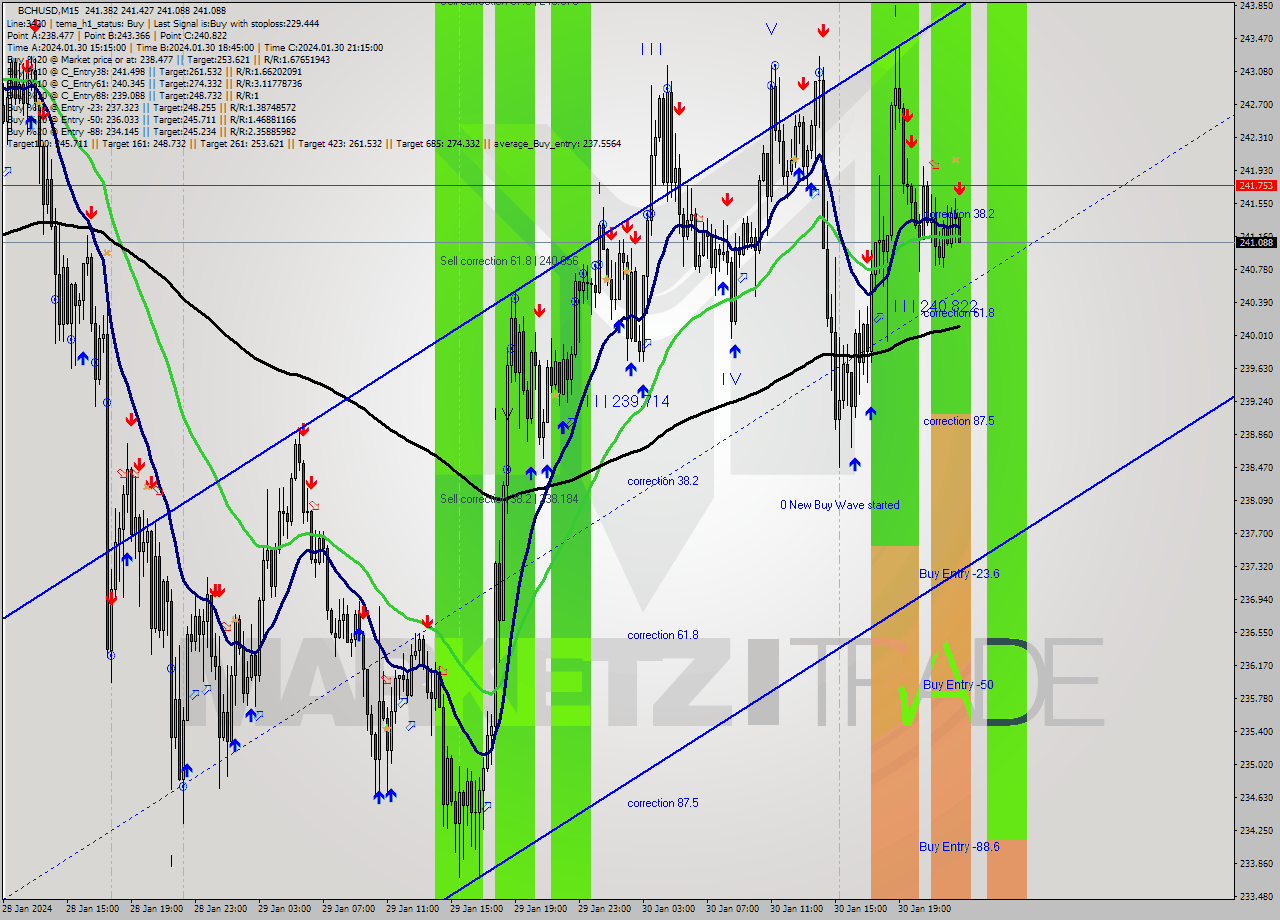Click the 242.310 price axis label
The image size is (1280, 920).
pyautogui.click(x=1256, y=138)
